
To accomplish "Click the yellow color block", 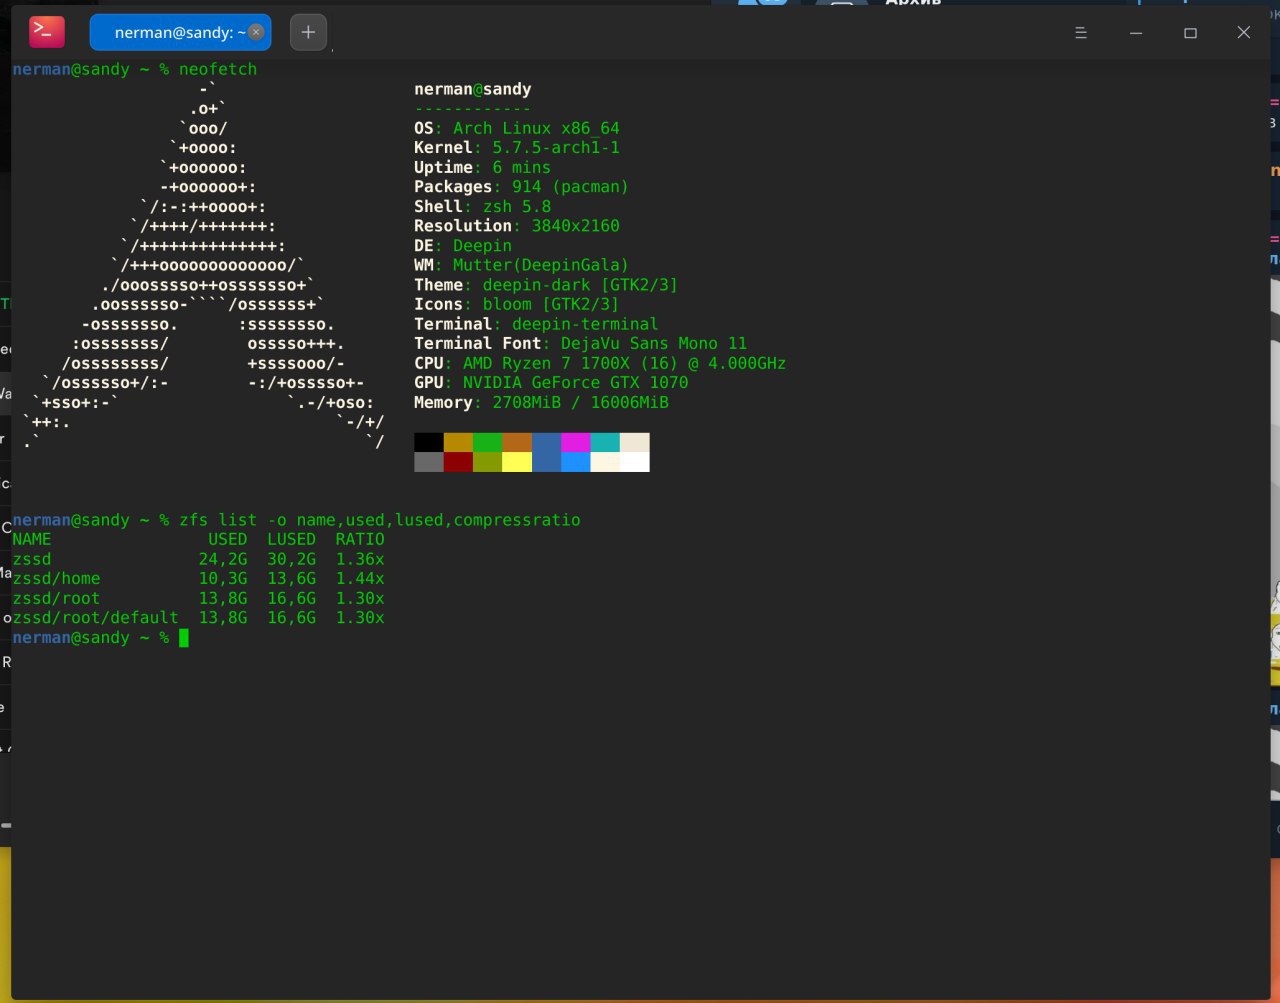I will click(x=517, y=462).
